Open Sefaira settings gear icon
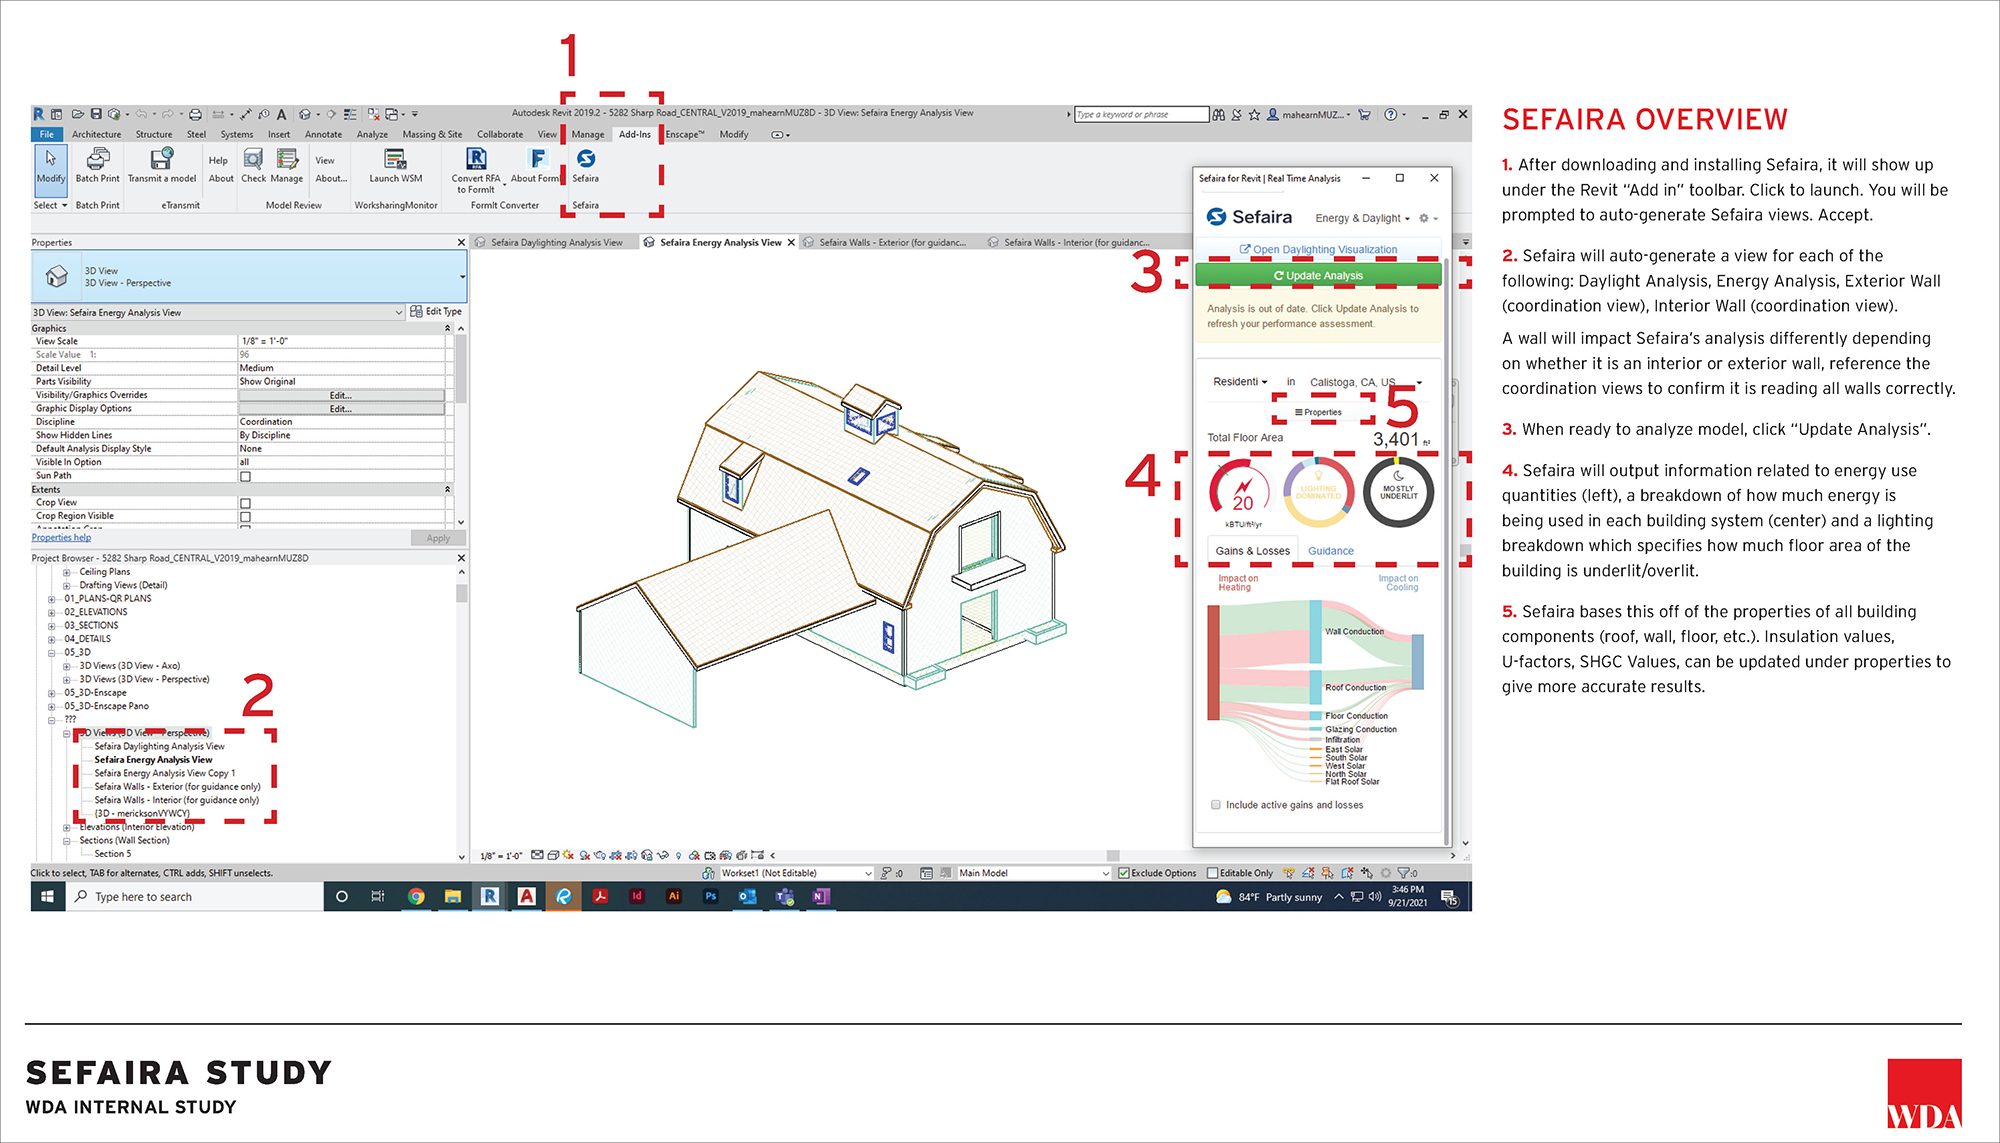The width and height of the screenshot is (2000, 1143). pos(1424,218)
